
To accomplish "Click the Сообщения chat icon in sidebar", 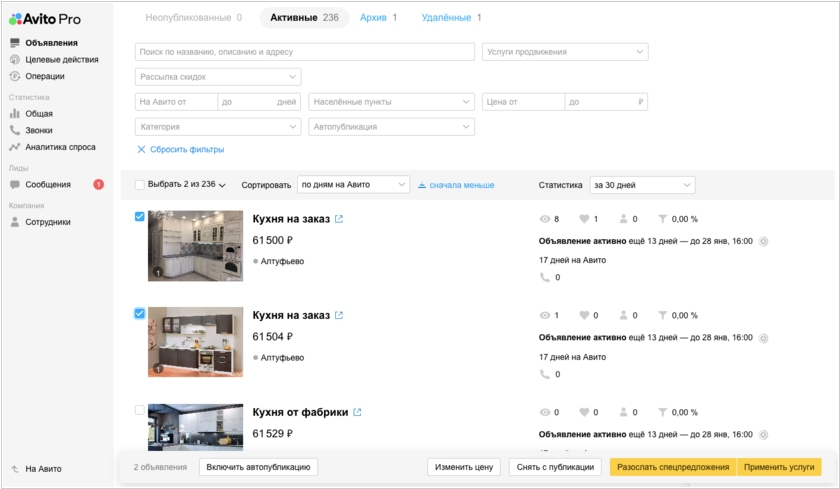I will click(x=15, y=185).
